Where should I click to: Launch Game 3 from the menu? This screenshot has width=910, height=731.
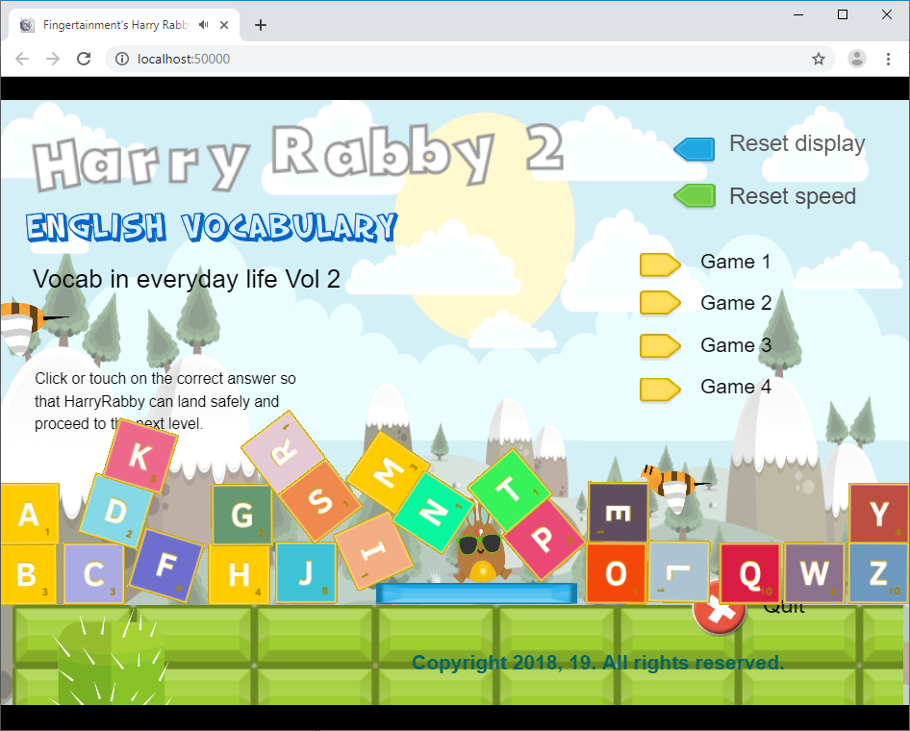659,346
